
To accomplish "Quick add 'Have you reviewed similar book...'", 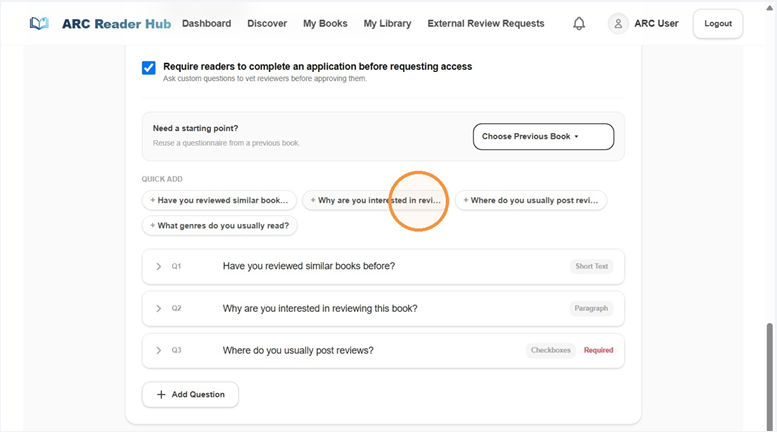I will click(x=219, y=200).
